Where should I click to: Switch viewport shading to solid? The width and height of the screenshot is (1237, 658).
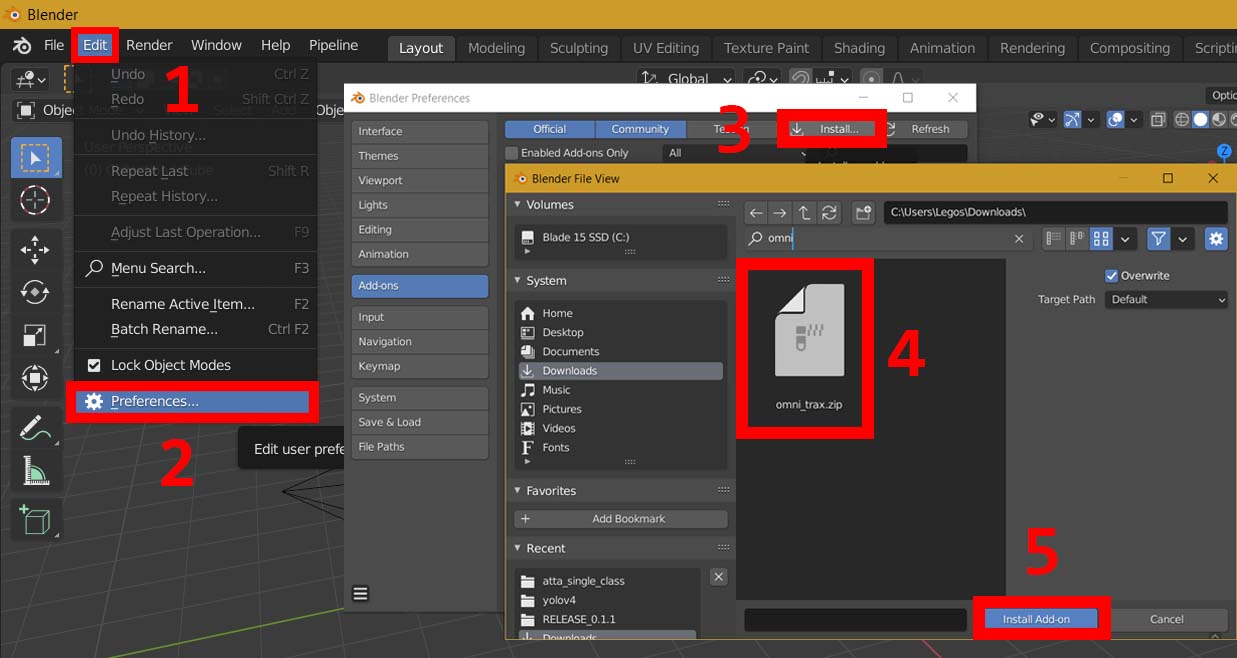click(x=1200, y=120)
